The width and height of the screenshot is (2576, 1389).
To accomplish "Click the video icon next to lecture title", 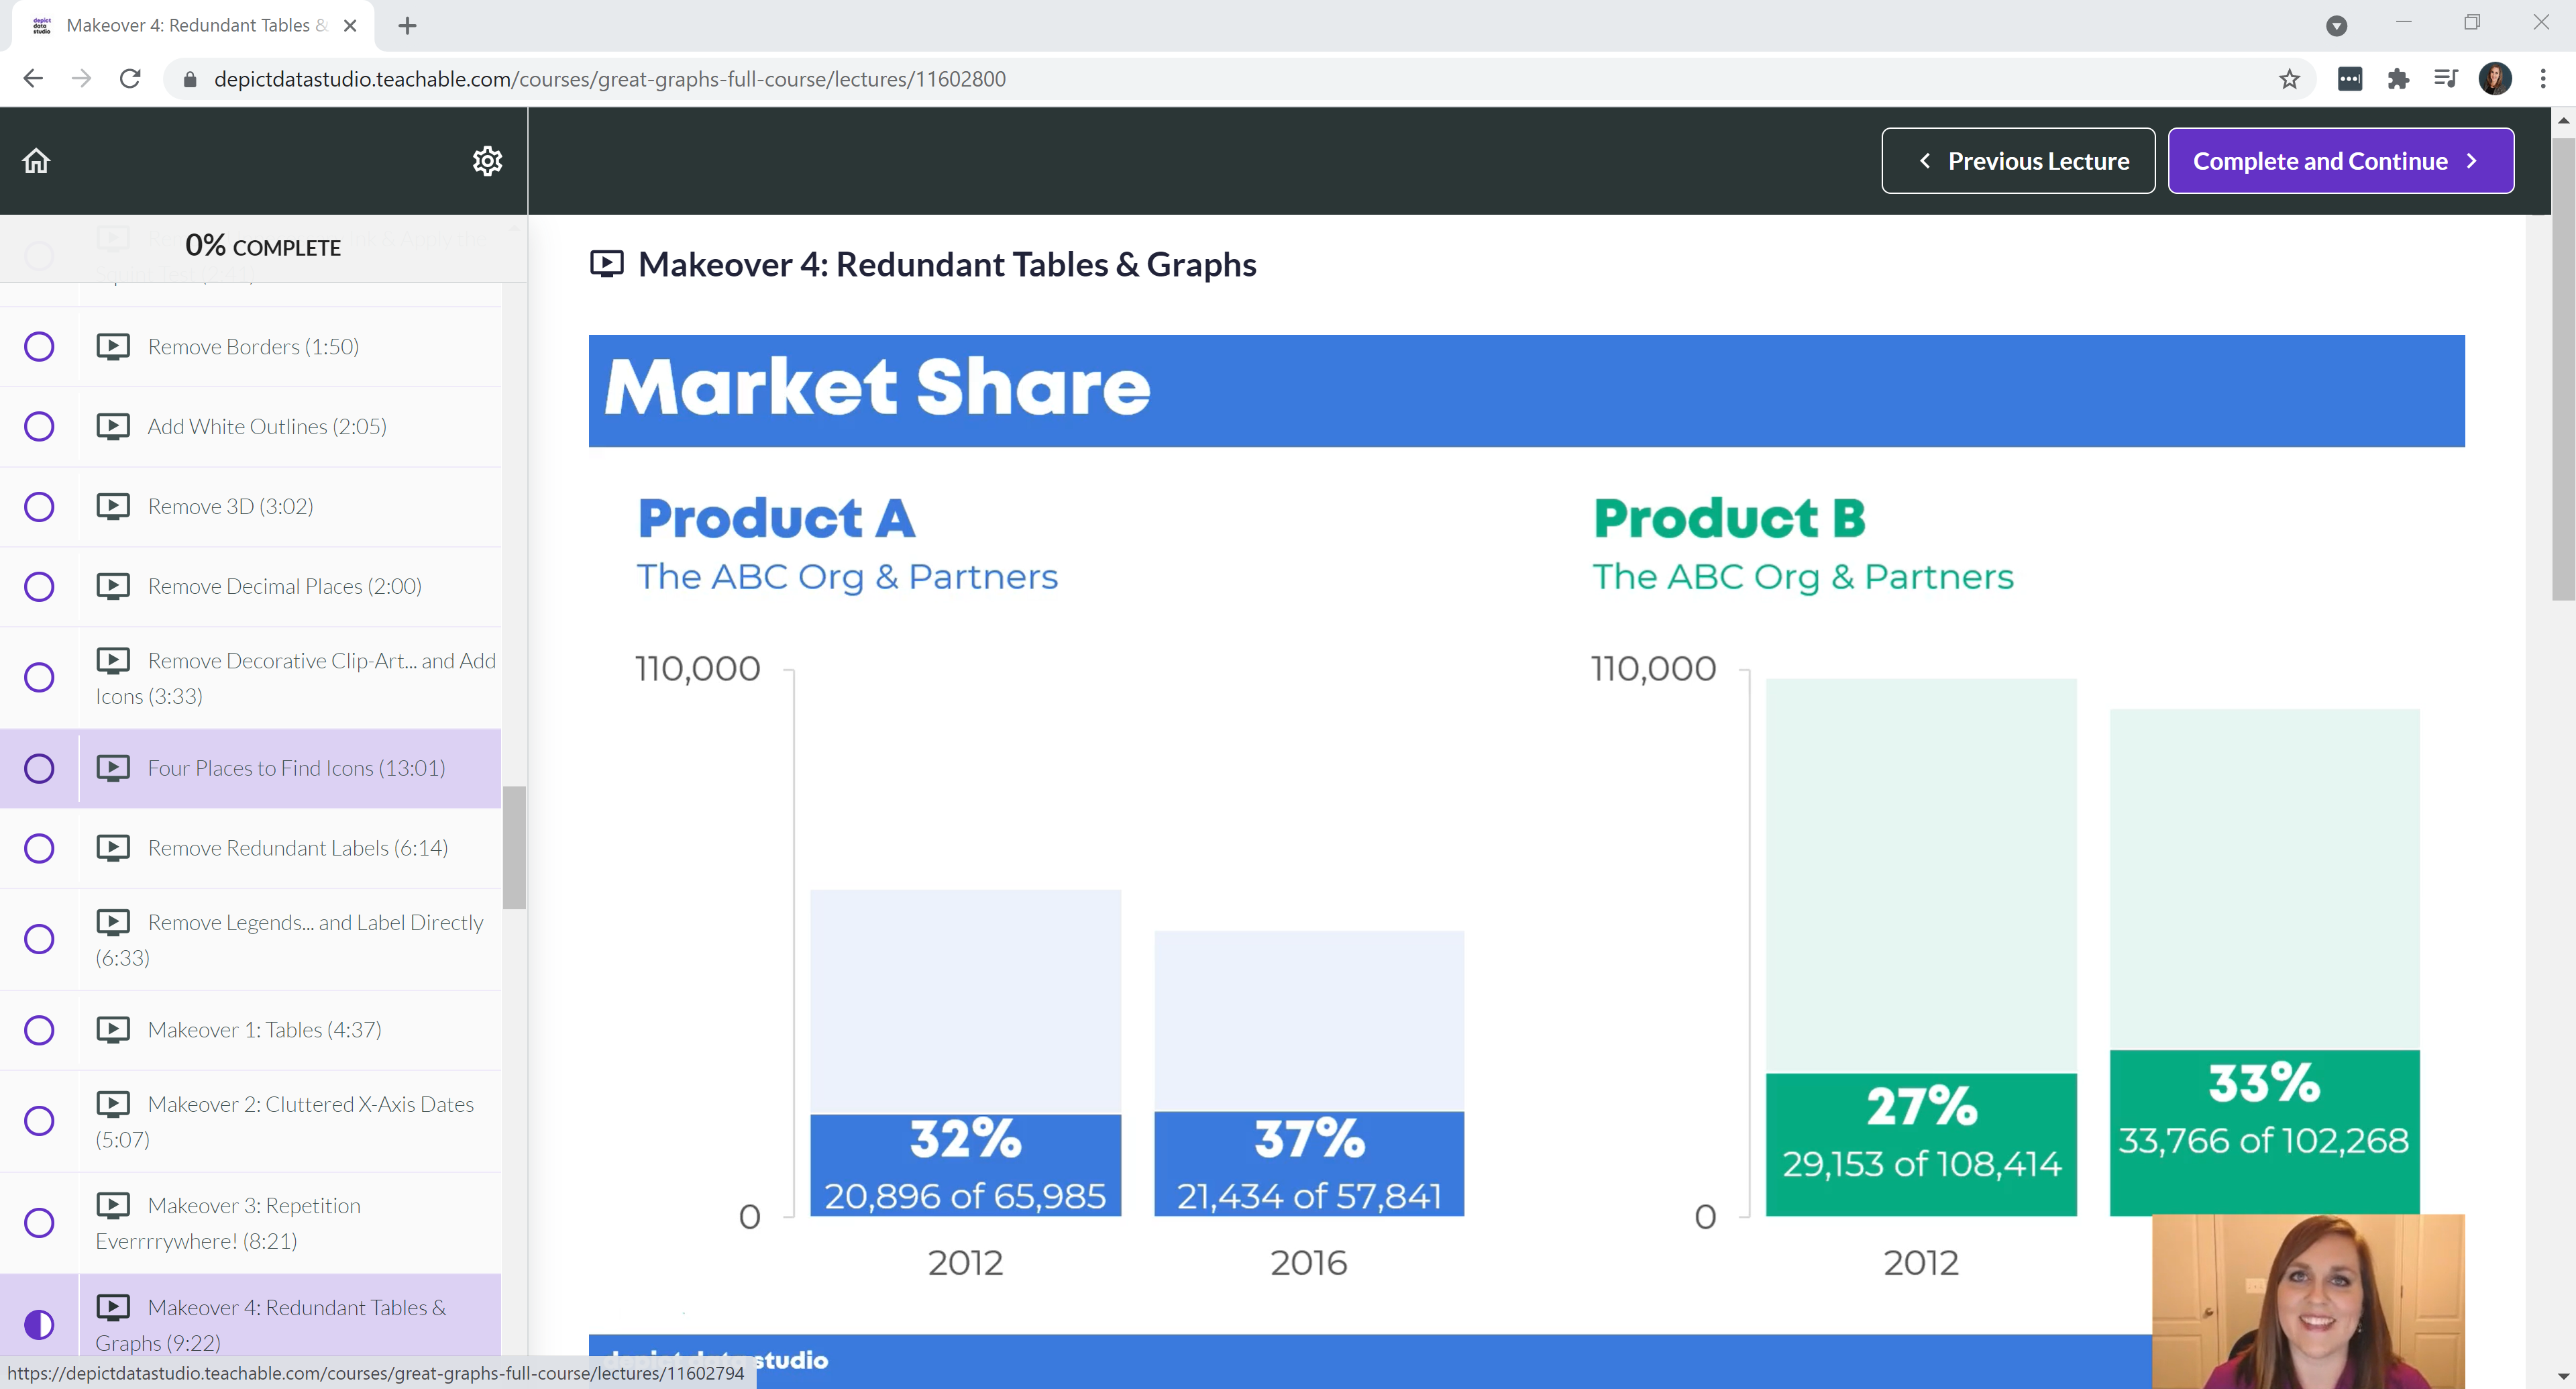I will (607, 264).
